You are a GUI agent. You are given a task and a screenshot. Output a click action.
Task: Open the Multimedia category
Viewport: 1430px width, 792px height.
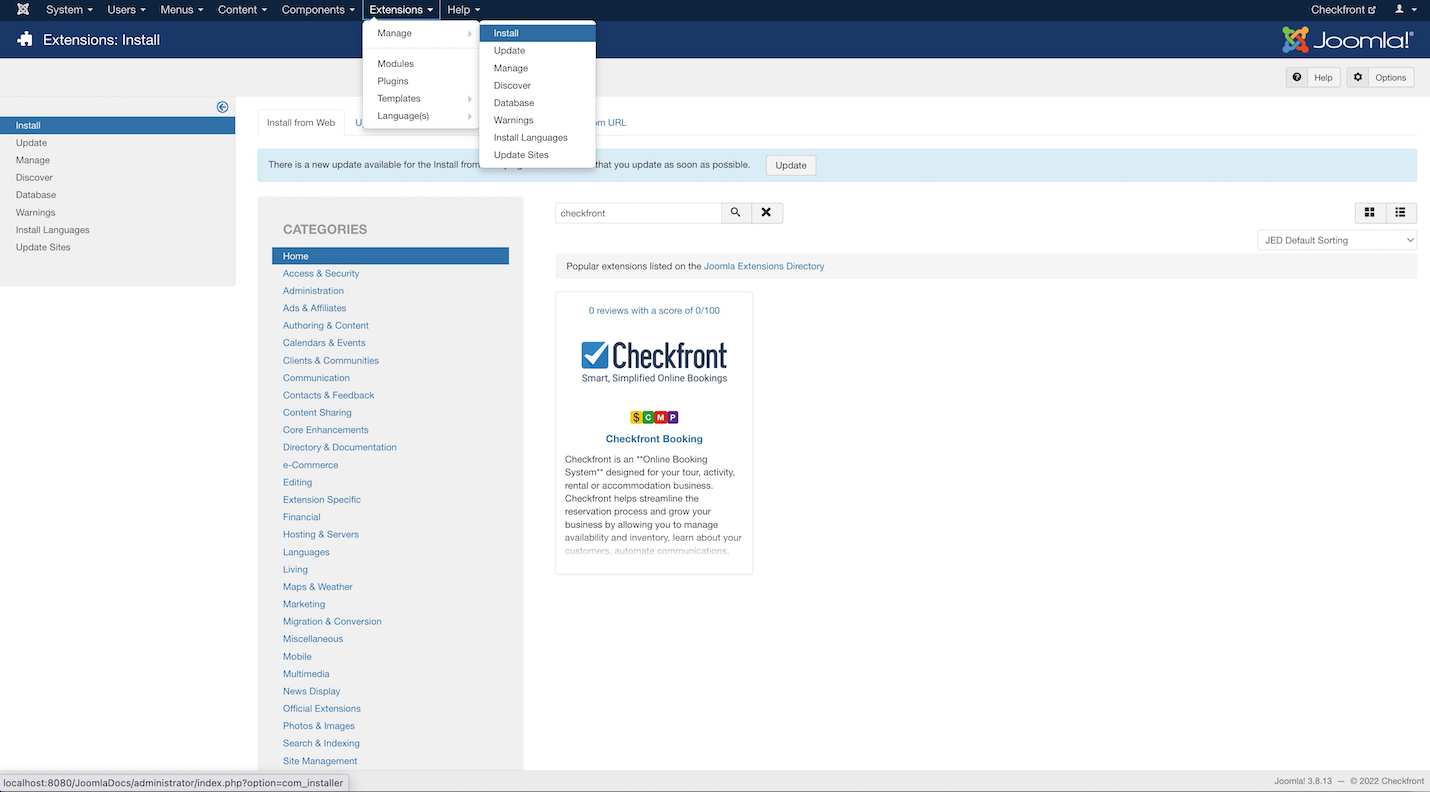(x=306, y=674)
